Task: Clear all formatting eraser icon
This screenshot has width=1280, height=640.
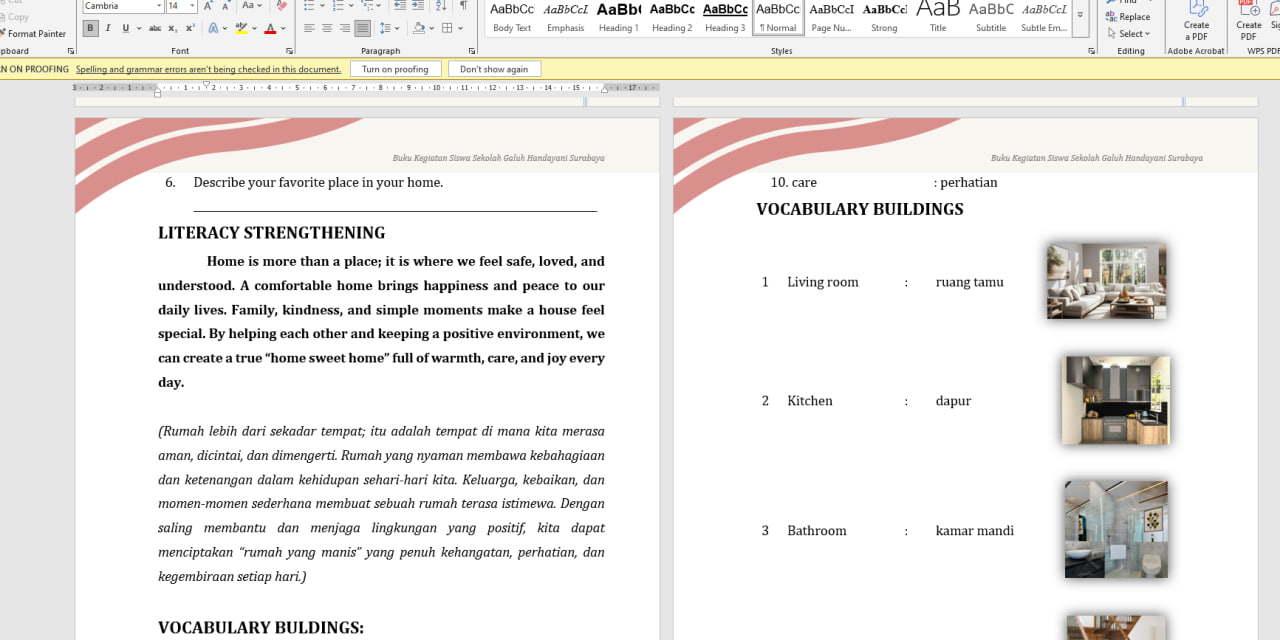Action: point(281,6)
